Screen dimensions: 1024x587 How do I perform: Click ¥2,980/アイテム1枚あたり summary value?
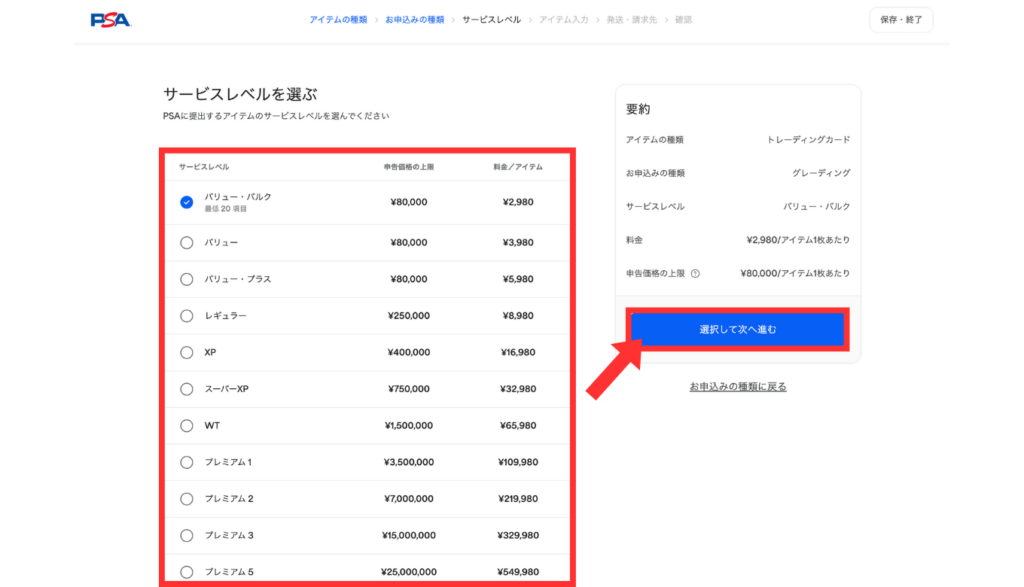798,240
